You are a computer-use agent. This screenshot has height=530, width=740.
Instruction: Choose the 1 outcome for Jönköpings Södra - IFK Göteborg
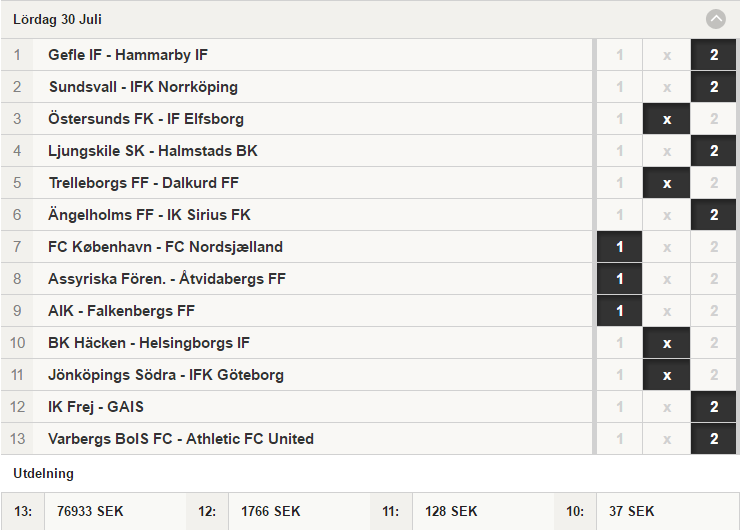click(619, 375)
